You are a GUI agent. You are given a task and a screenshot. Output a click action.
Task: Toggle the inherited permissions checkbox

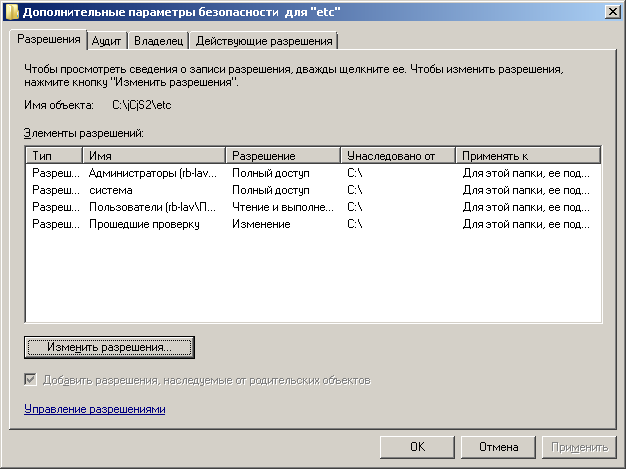click(x=30, y=380)
